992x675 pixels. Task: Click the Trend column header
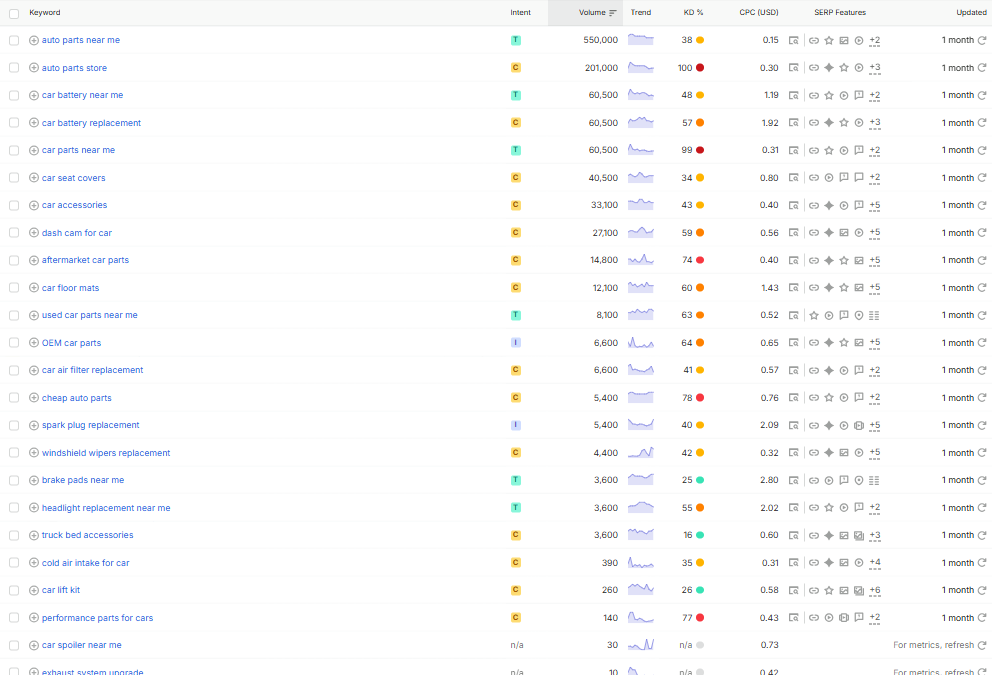(640, 13)
